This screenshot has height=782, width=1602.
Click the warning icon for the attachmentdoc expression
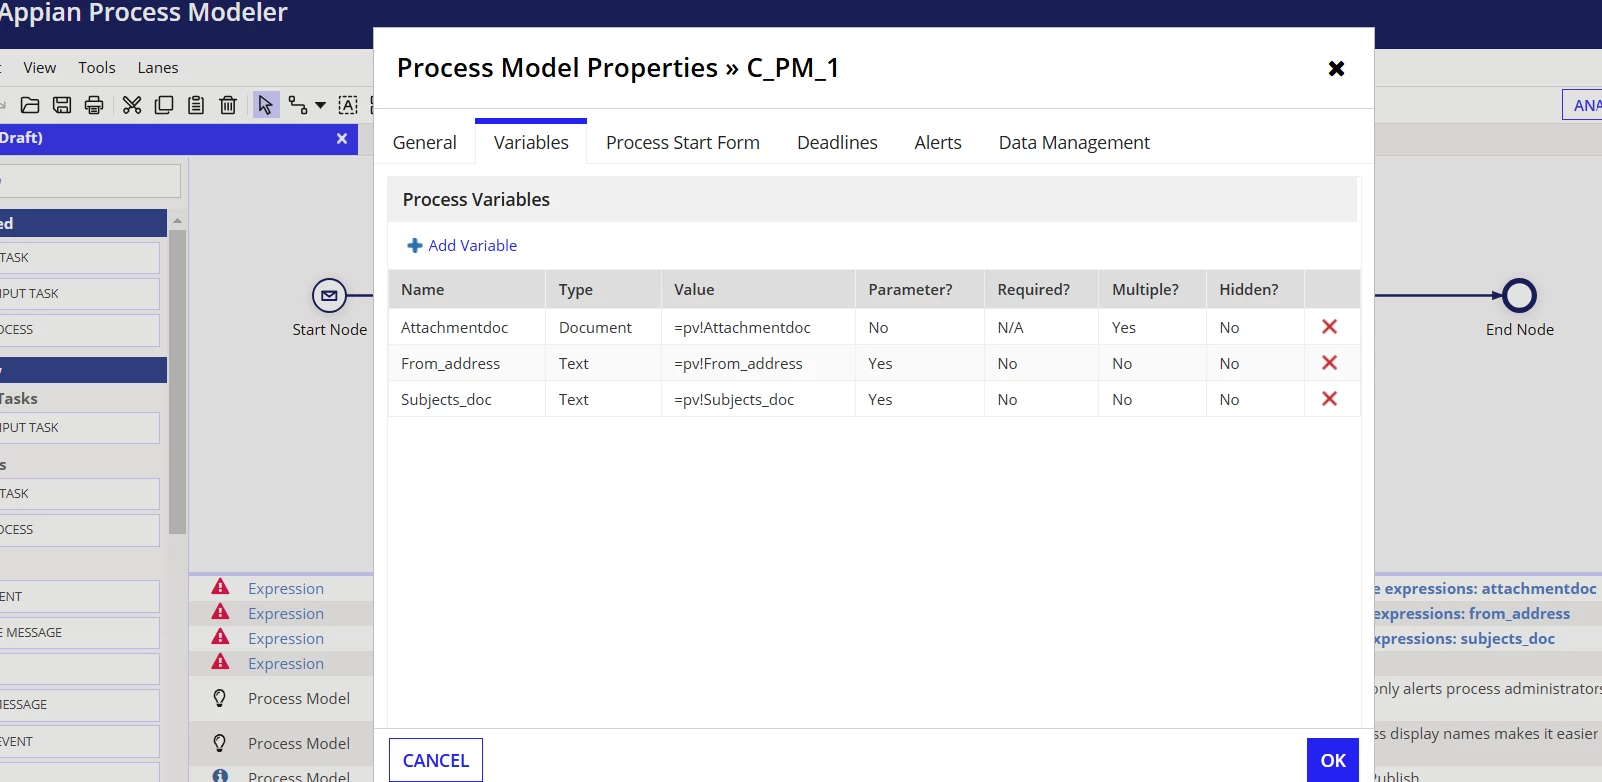pyautogui.click(x=220, y=587)
